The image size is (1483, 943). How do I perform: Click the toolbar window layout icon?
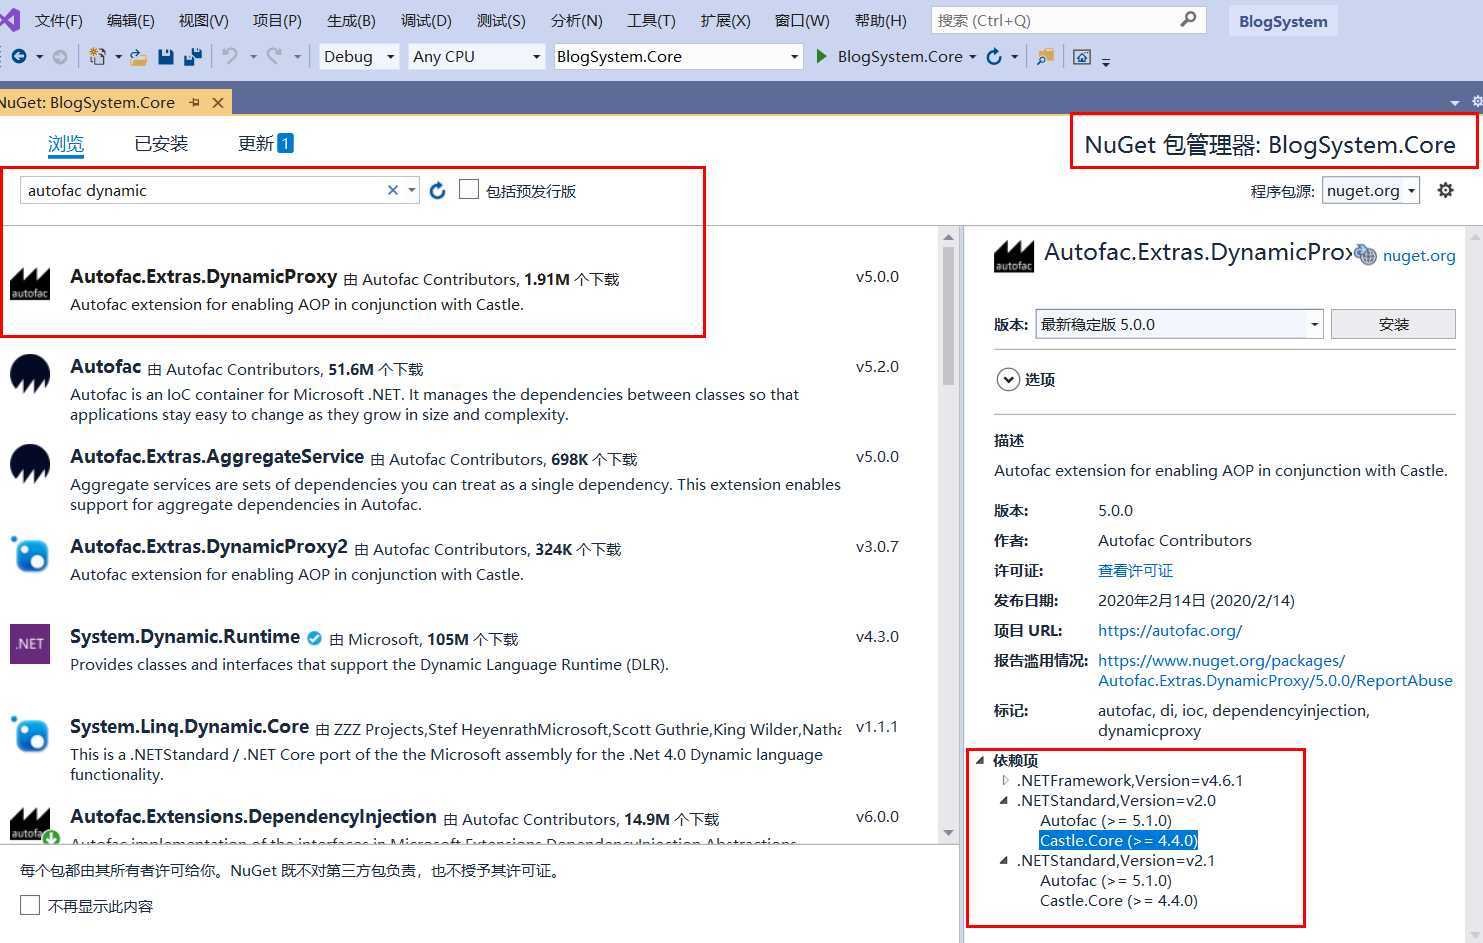pyautogui.click(x=1082, y=57)
